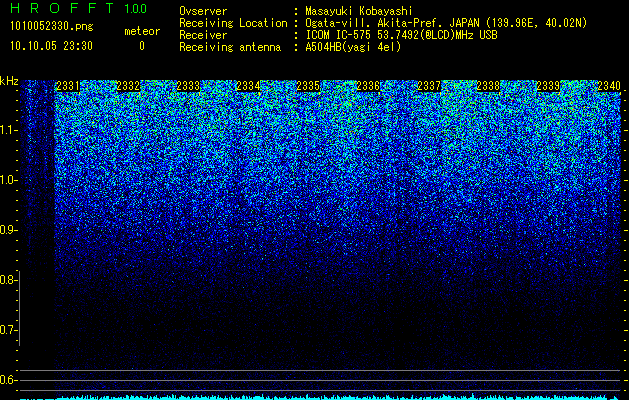
Task: Click the A504HB(yagi 4el) antenna text
Action: [x=353, y=47]
